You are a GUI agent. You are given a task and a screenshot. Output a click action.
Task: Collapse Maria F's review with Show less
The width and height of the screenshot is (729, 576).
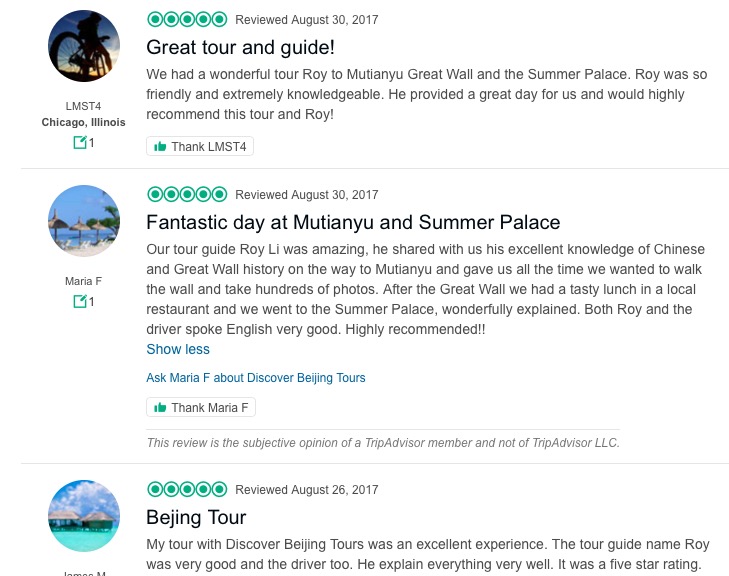178,349
